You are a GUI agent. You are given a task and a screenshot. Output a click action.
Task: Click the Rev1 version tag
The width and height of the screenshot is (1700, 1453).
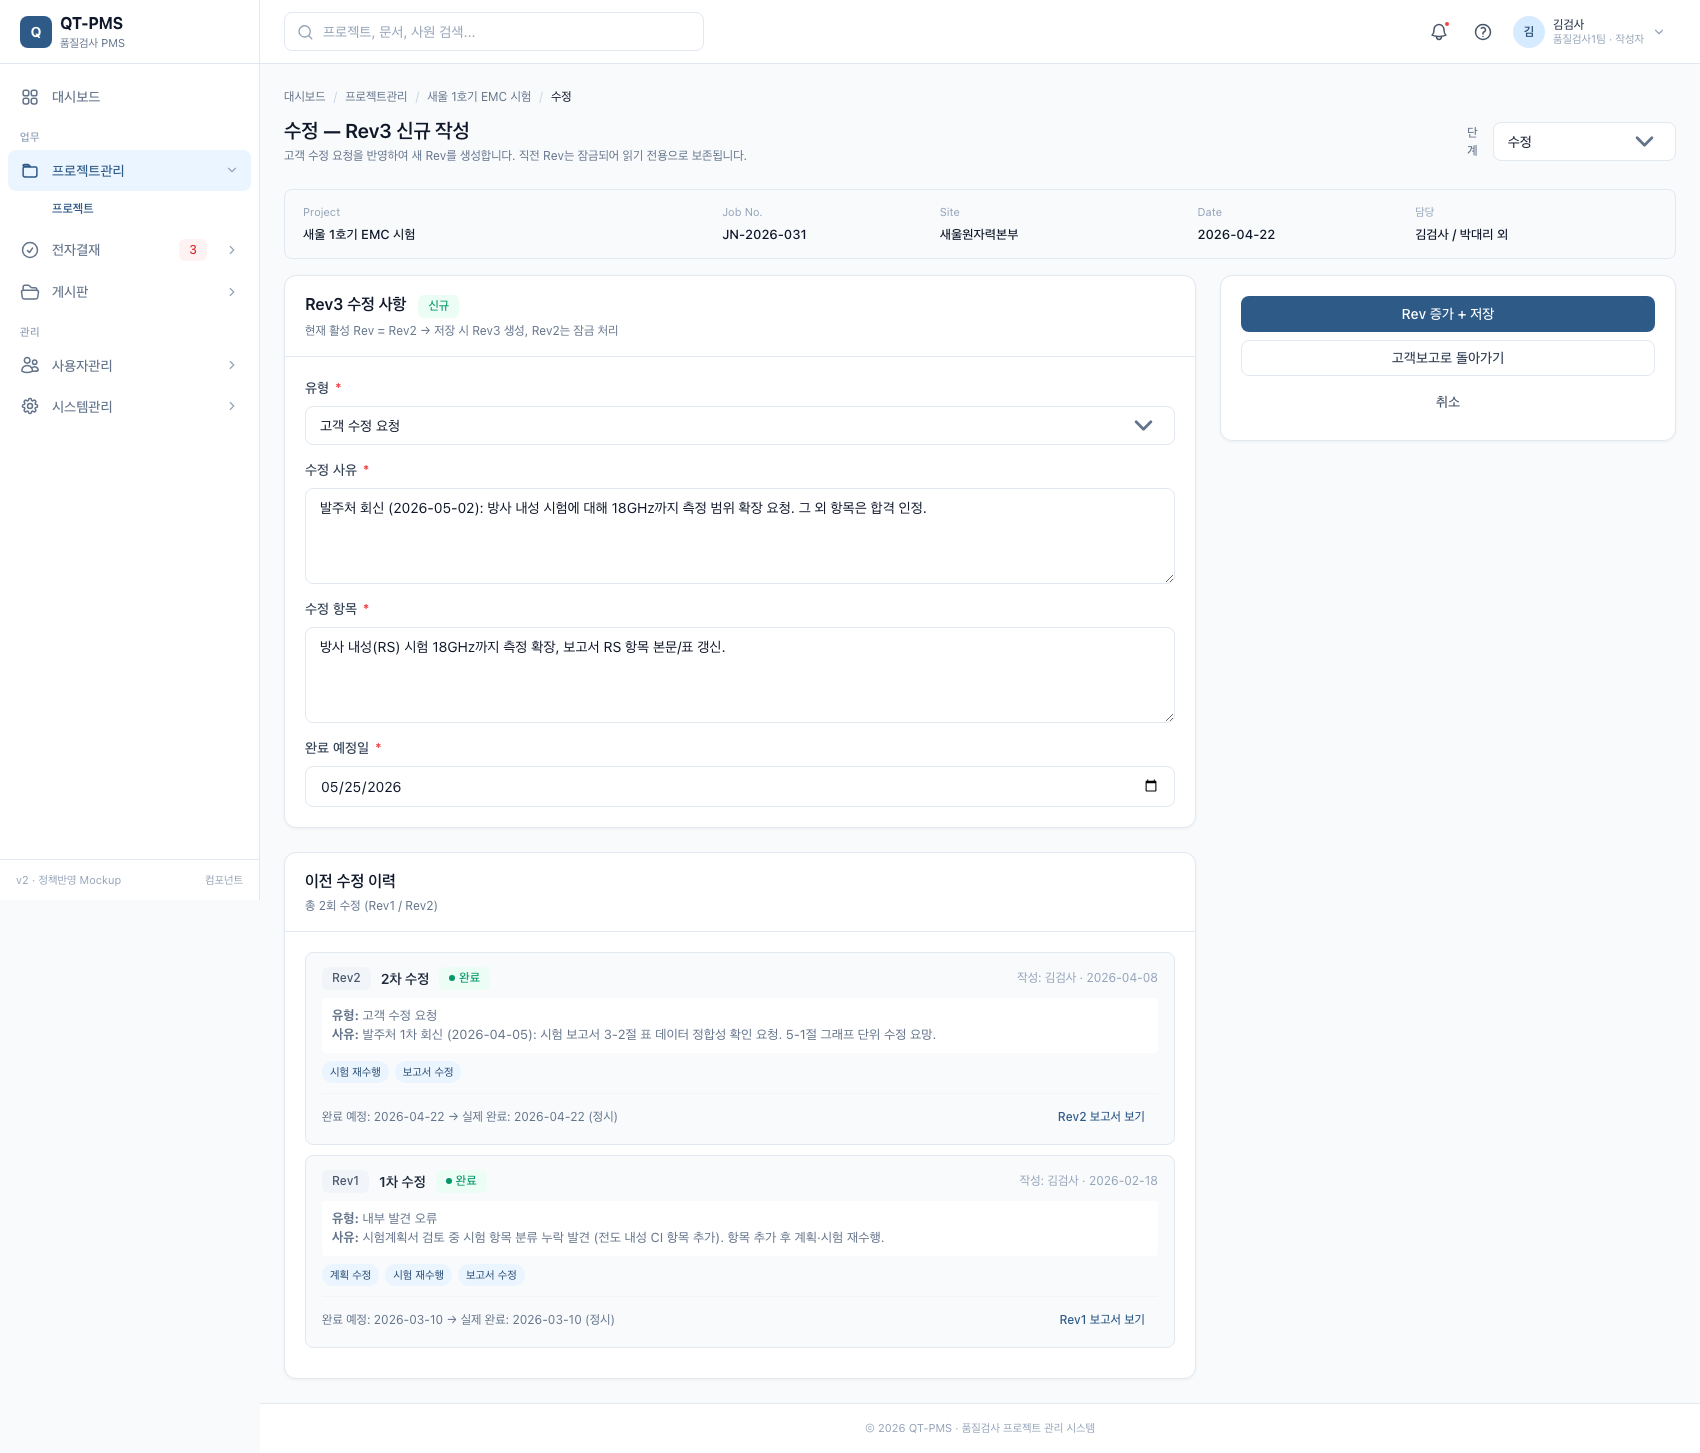345,1181
